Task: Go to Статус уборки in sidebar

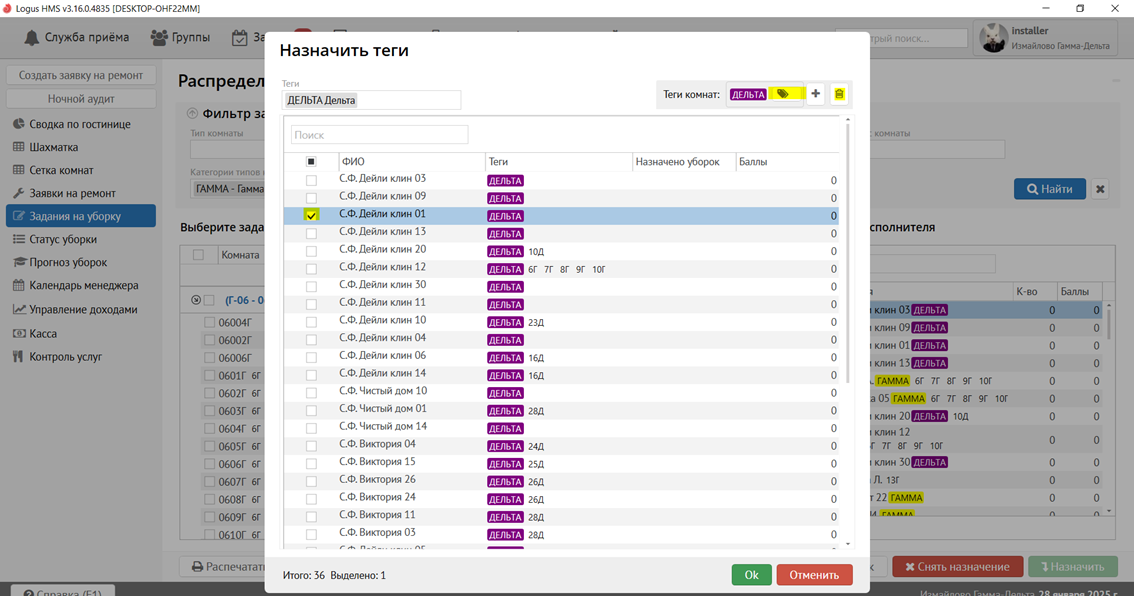Action: 65,239
